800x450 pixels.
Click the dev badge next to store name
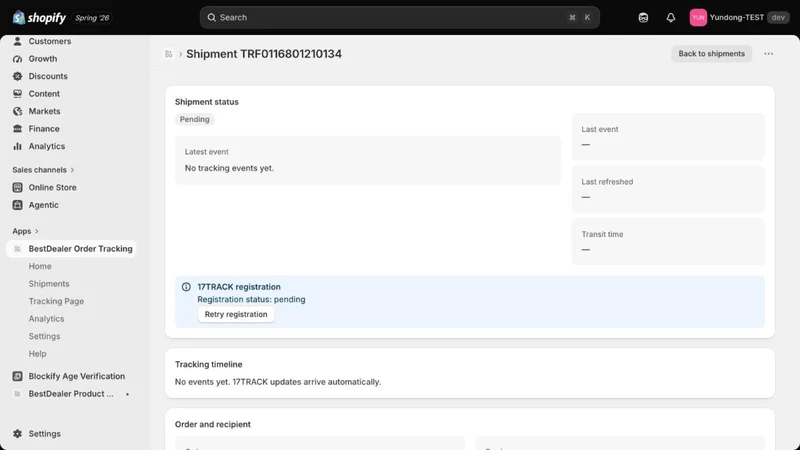point(778,17)
